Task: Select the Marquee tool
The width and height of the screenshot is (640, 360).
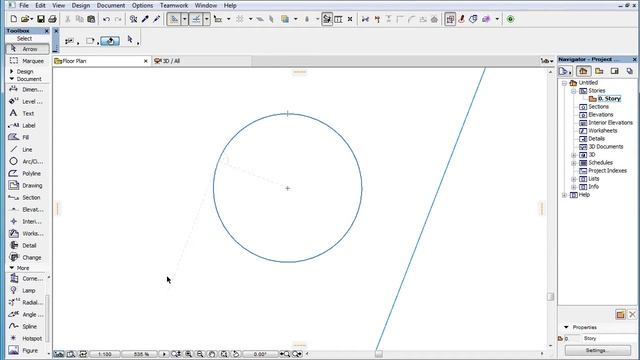Action: (28, 61)
